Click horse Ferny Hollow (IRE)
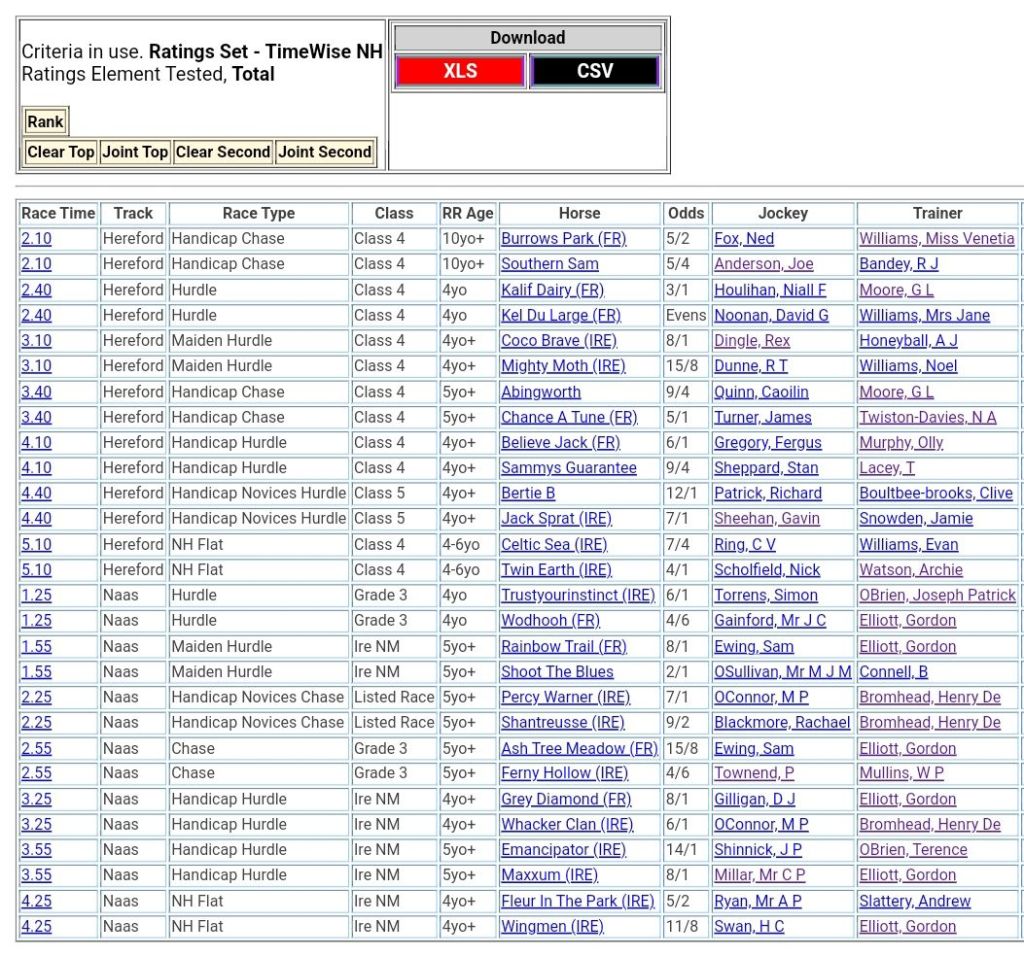 [x=564, y=773]
